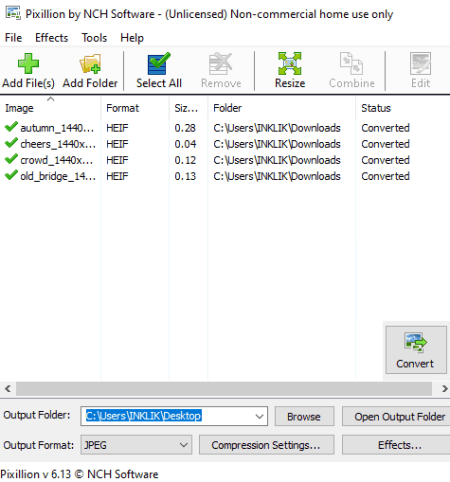
Task: Click the Browse button
Action: pos(304,416)
